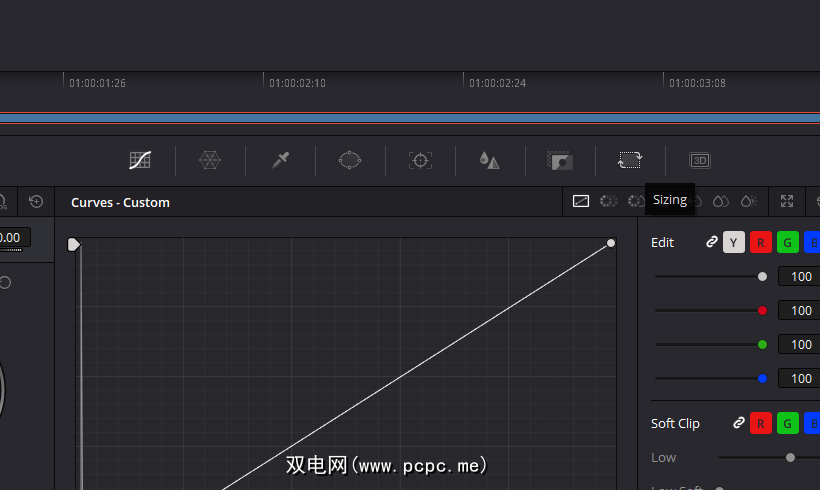Expand the curves panel to full view
Image resolution: width=820 pixels, height=490 pixels.
[x=787, y=201]
